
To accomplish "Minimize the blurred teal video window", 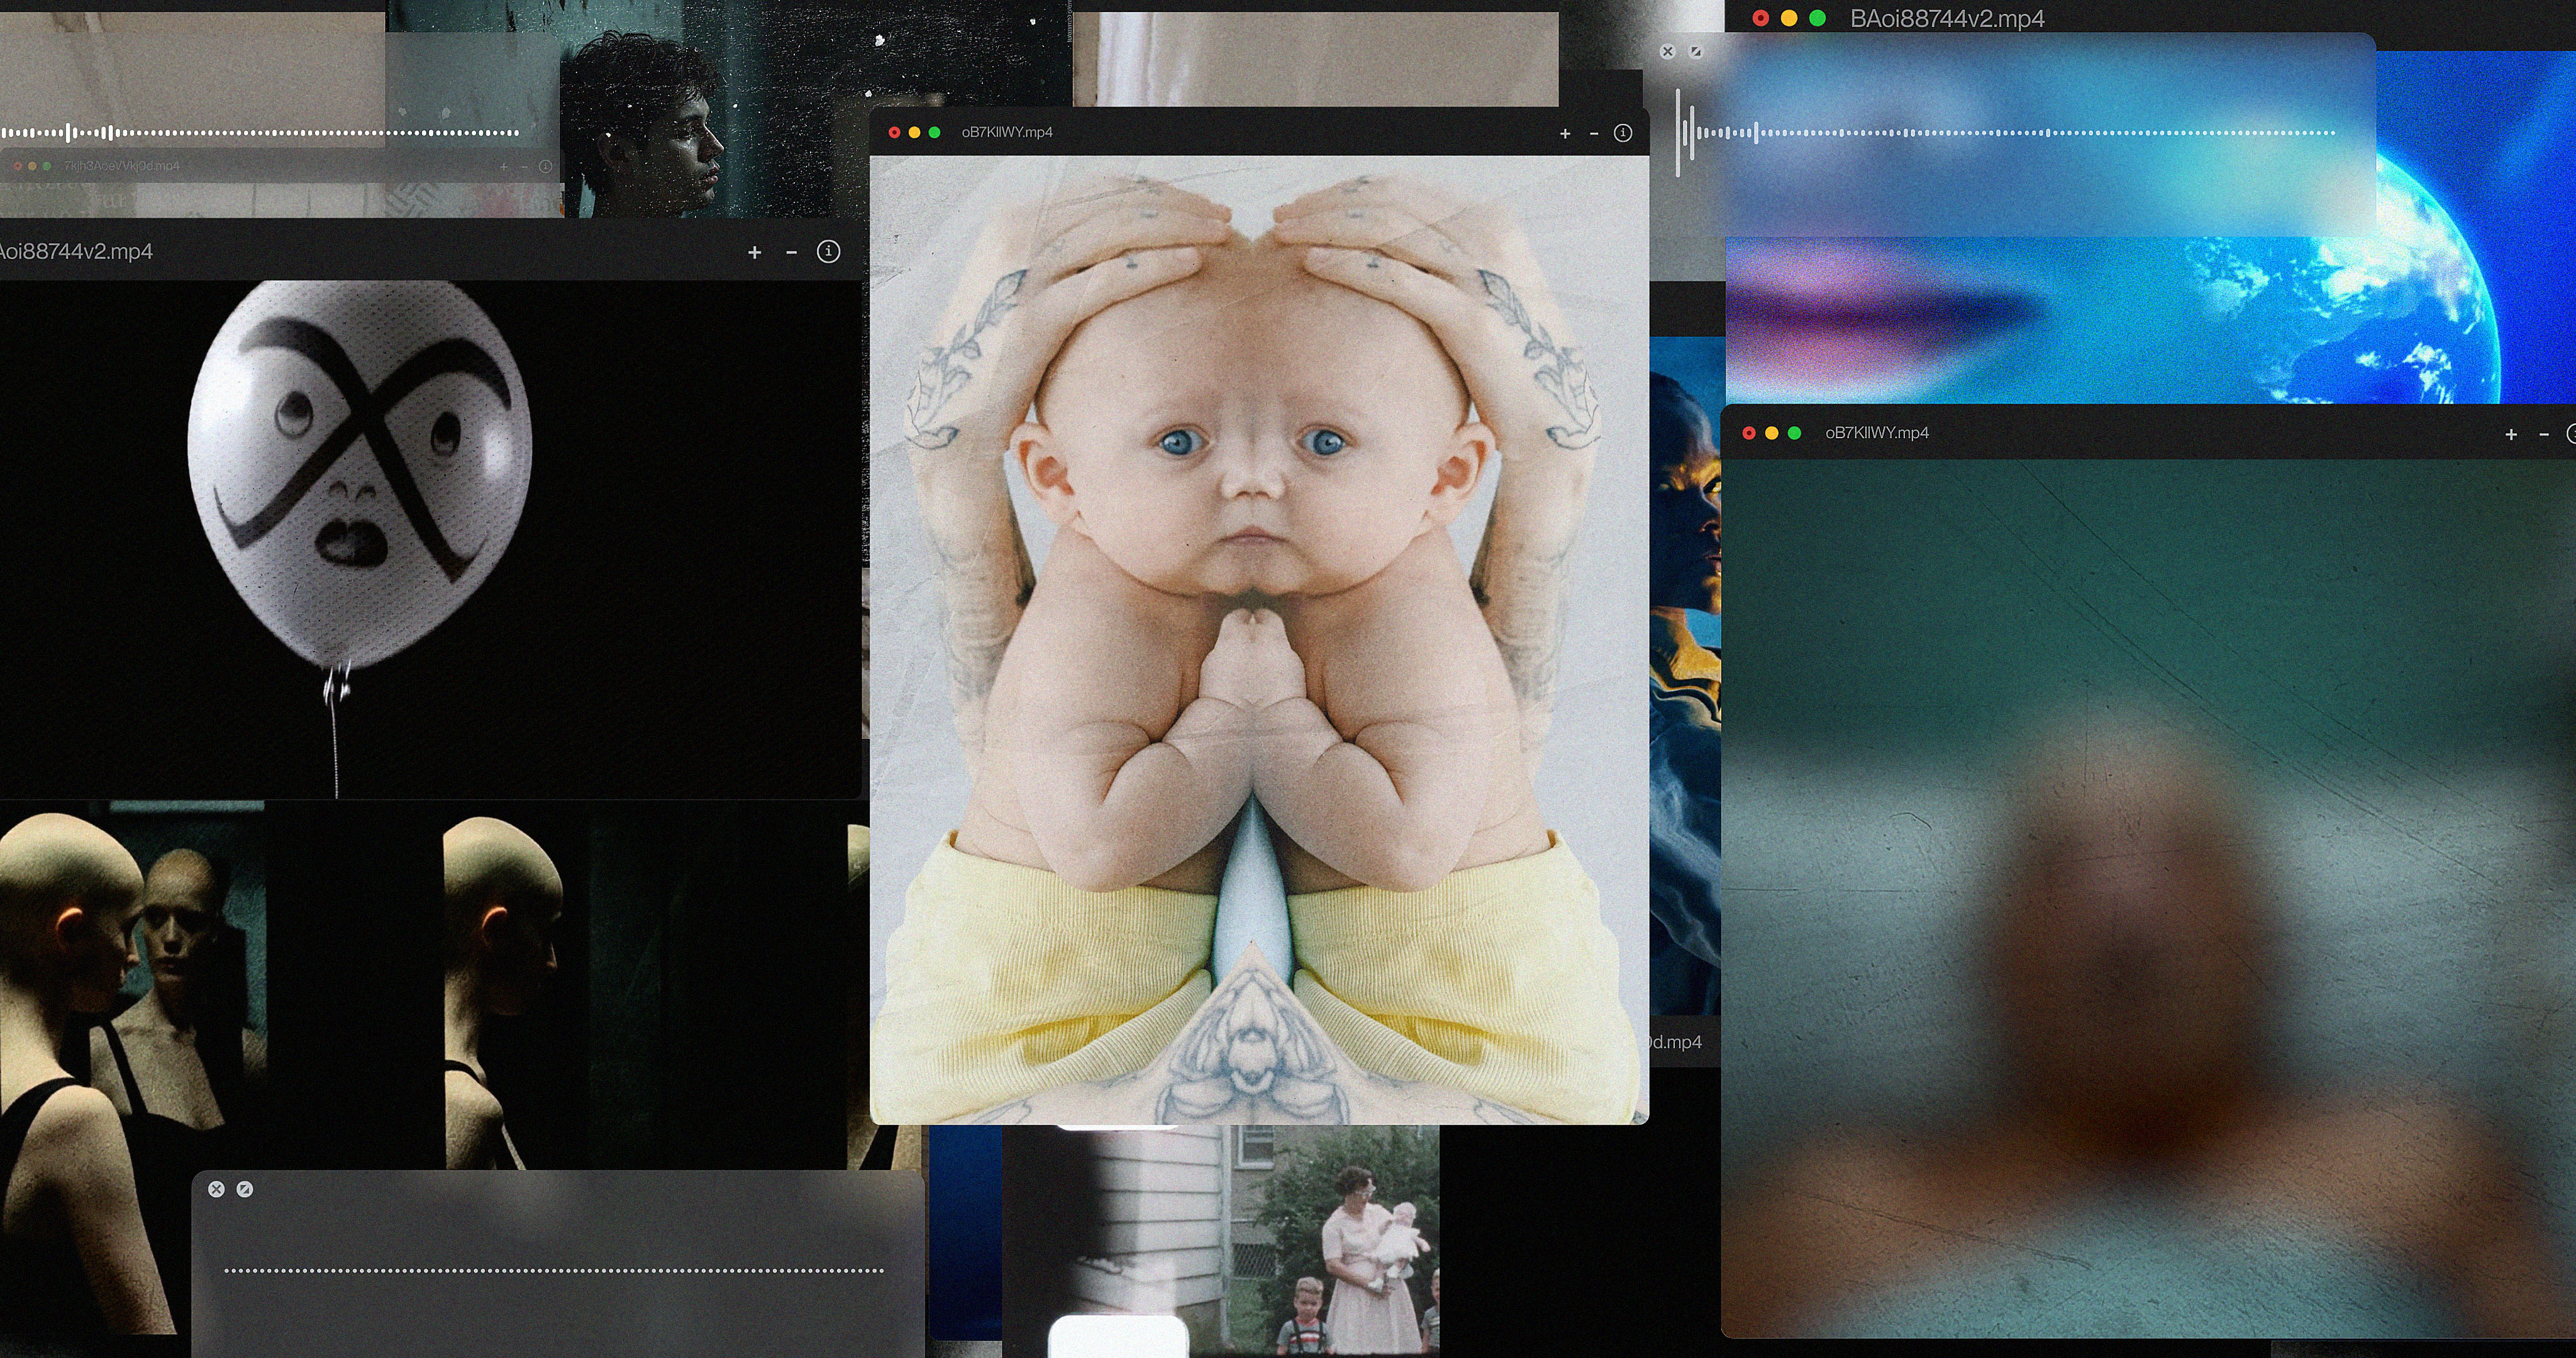I will [x=1772, y=433].
